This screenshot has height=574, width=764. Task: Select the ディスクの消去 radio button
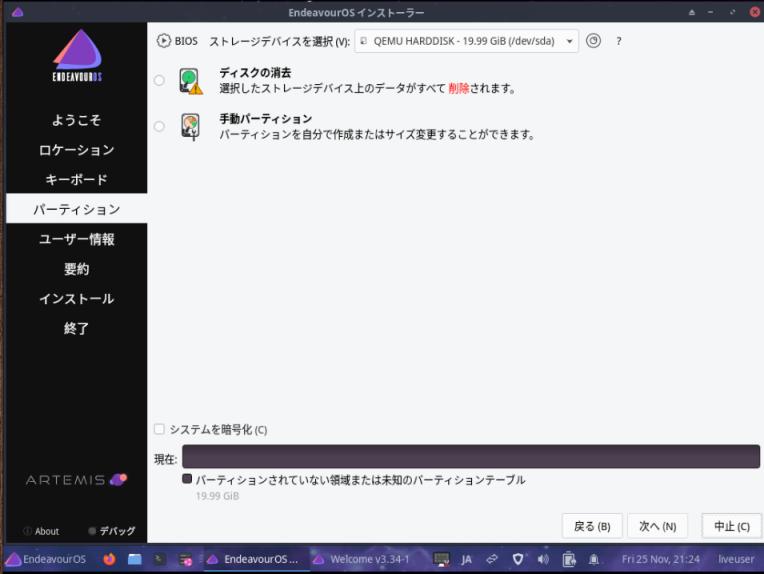159,80
